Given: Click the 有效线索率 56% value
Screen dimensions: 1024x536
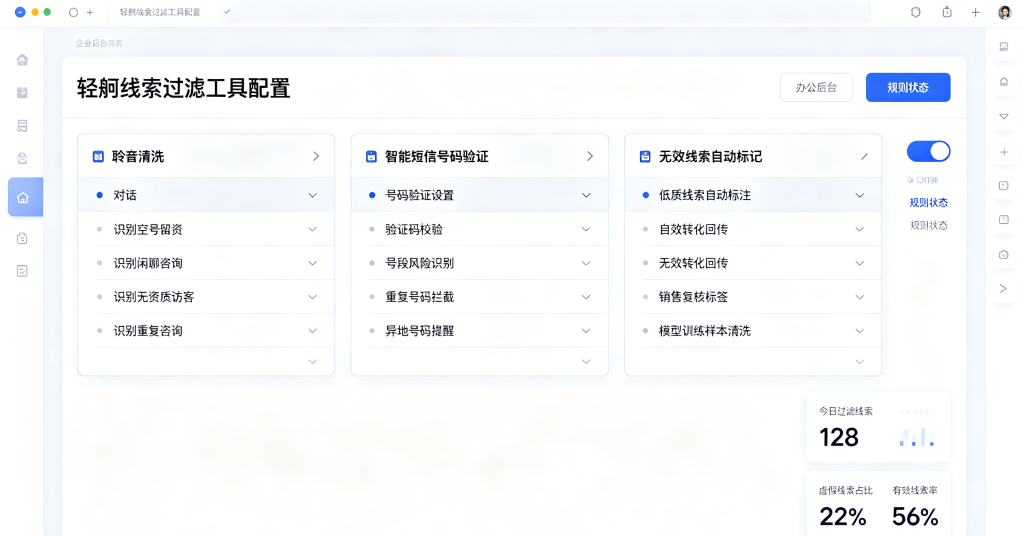Looking at the screenshot, I should [915, 516].
